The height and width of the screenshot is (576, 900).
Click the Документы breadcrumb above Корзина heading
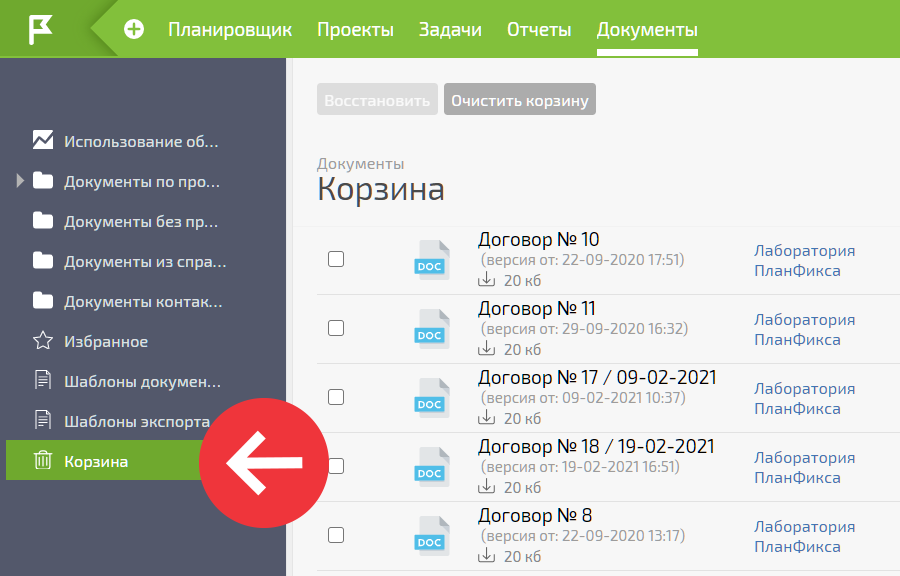pyautogui.click(x=360, y=164)
